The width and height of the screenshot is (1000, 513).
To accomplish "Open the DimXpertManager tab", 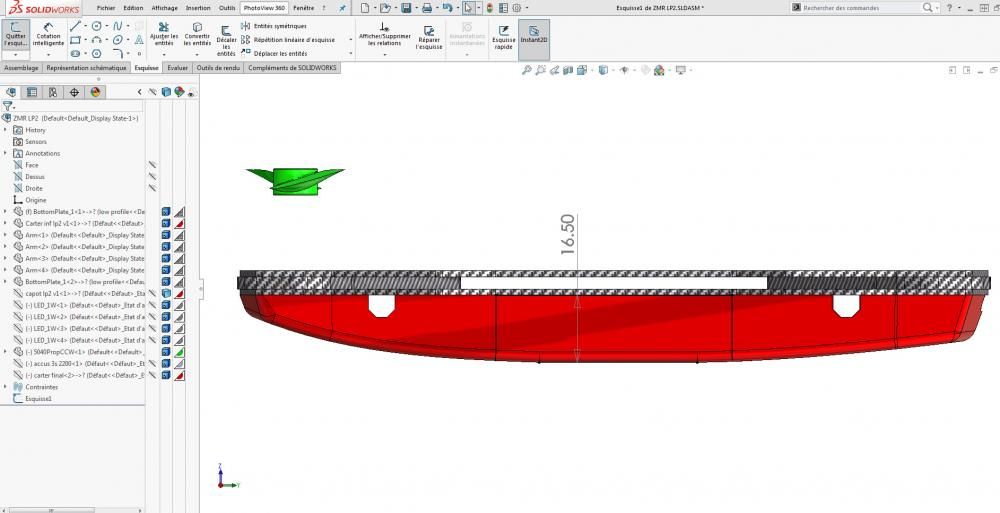I will coord(74,92).
